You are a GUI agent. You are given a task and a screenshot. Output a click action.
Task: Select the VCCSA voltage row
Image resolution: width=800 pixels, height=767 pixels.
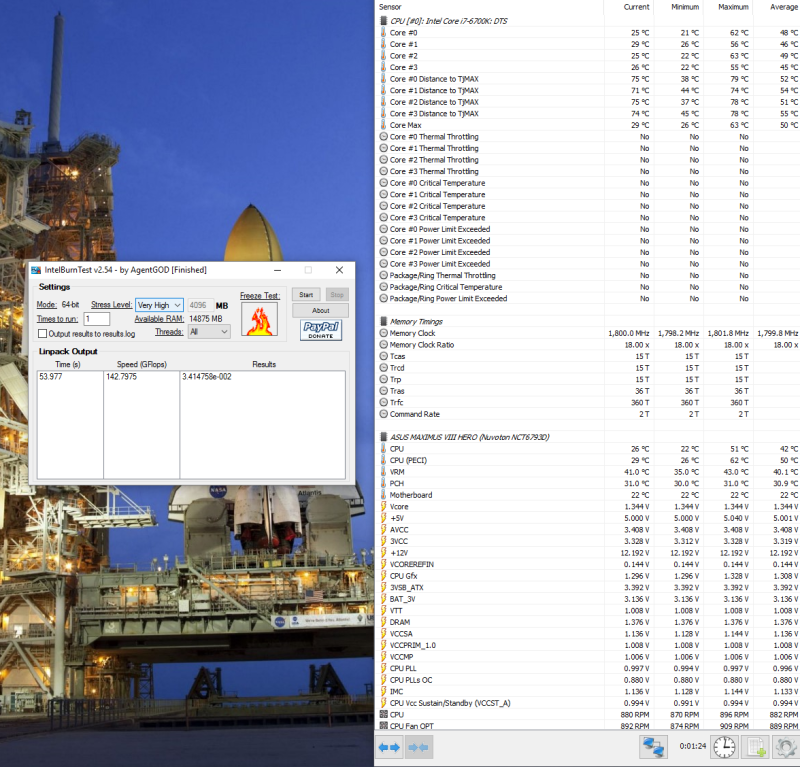(588, 633)
